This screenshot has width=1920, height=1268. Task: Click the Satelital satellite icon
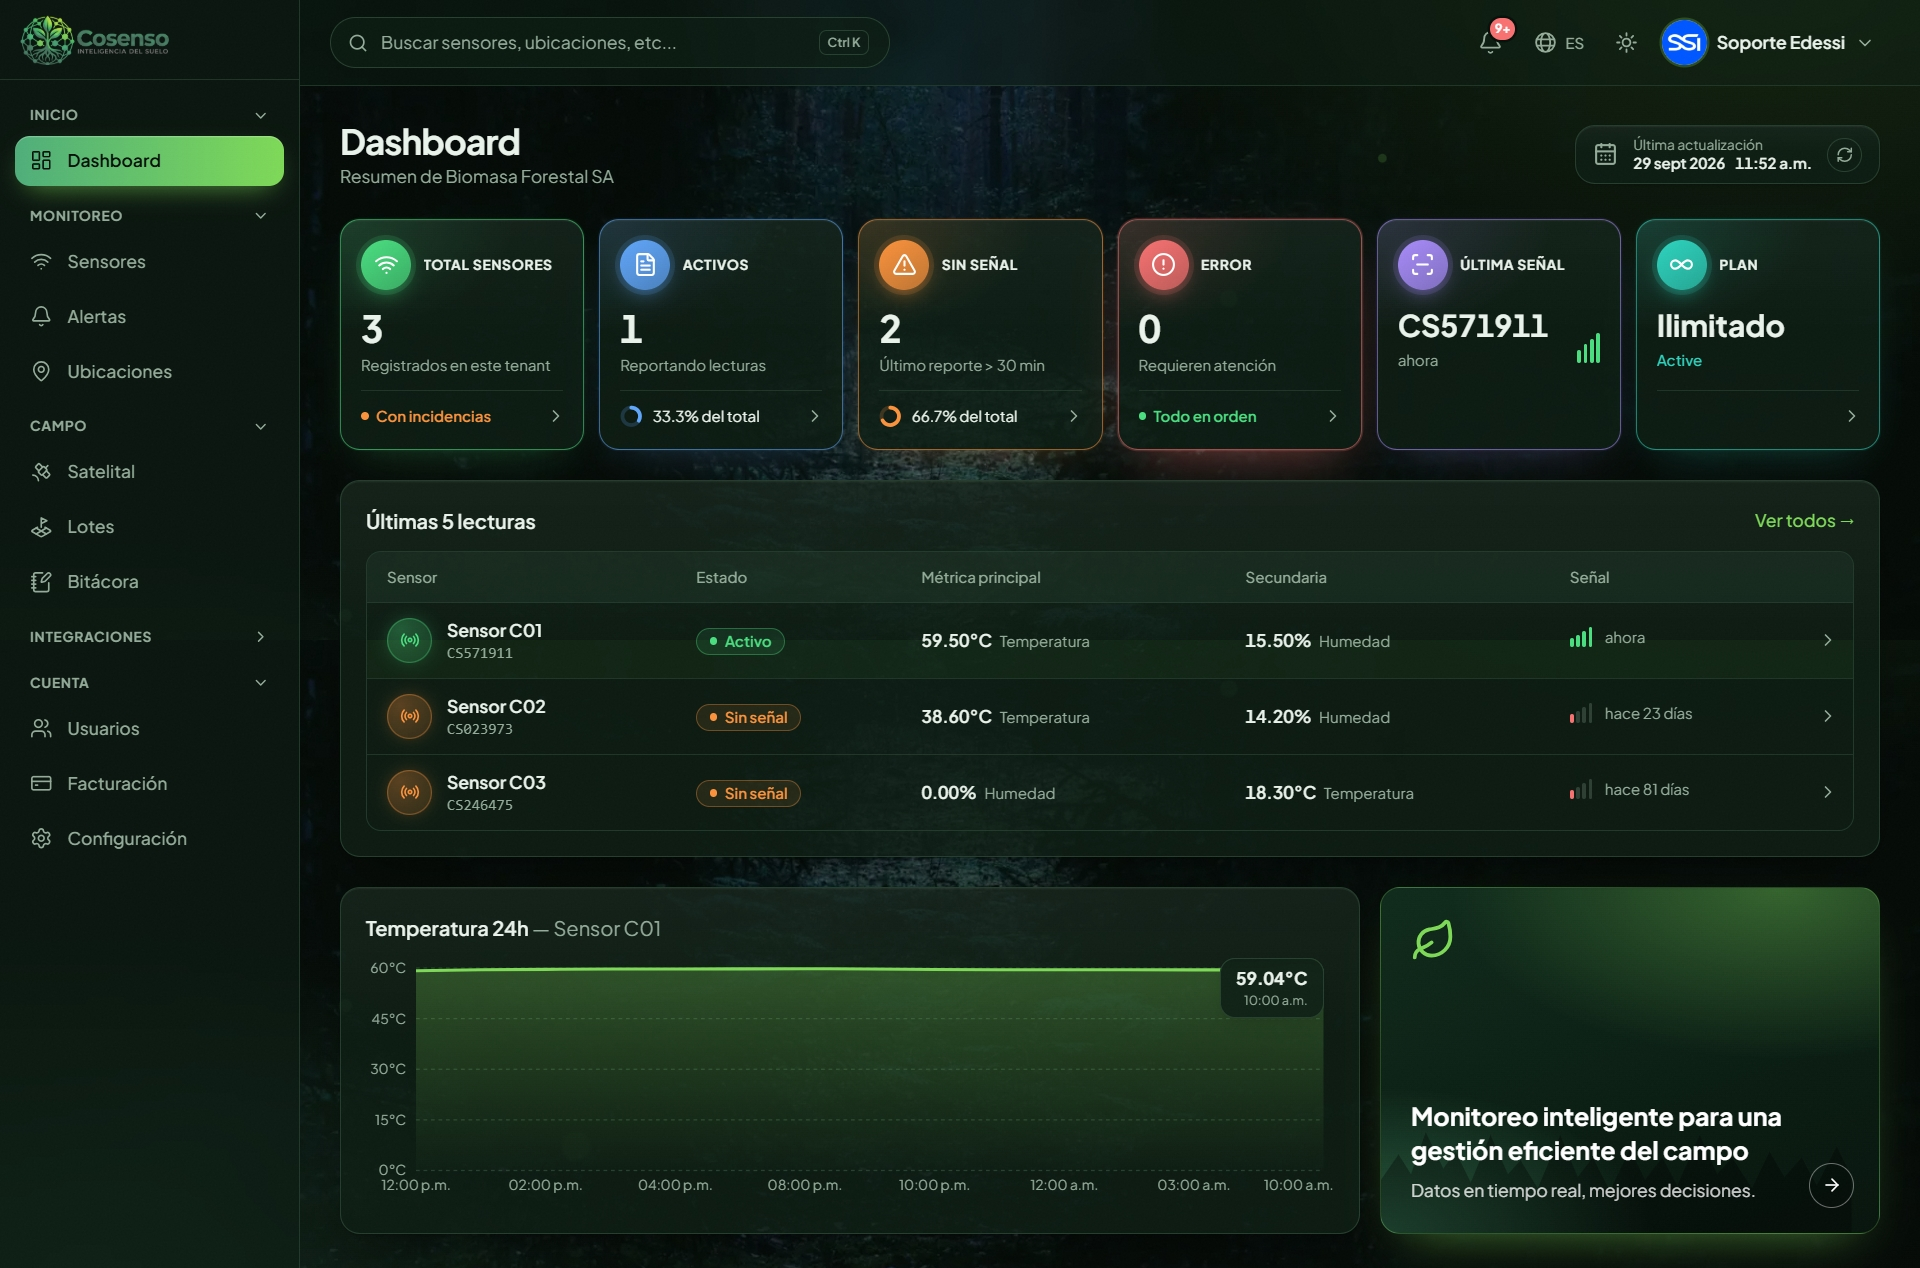click(x=41, y=472)
